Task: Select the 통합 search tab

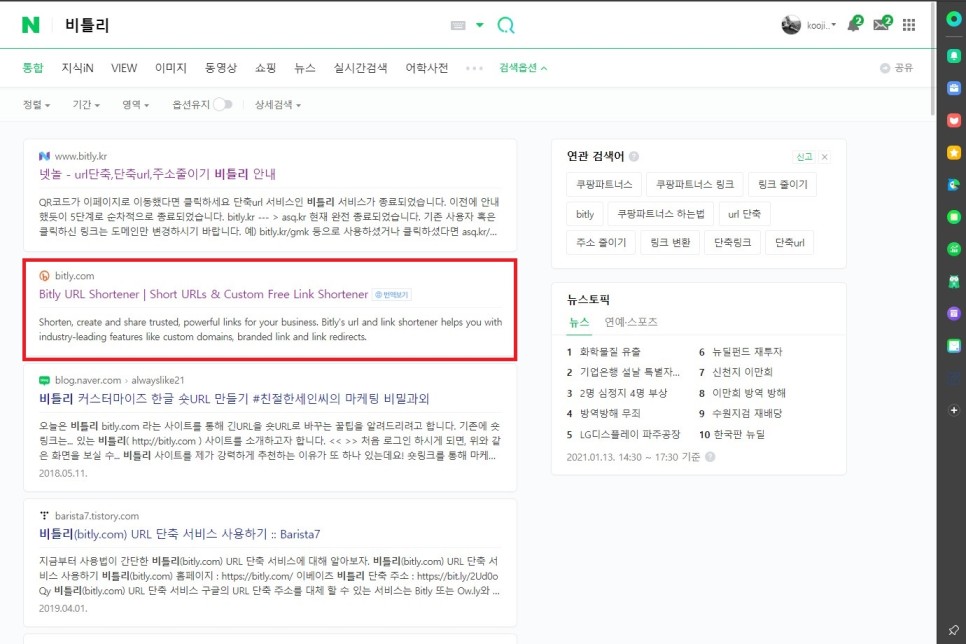Action: [x=33, y=68]
